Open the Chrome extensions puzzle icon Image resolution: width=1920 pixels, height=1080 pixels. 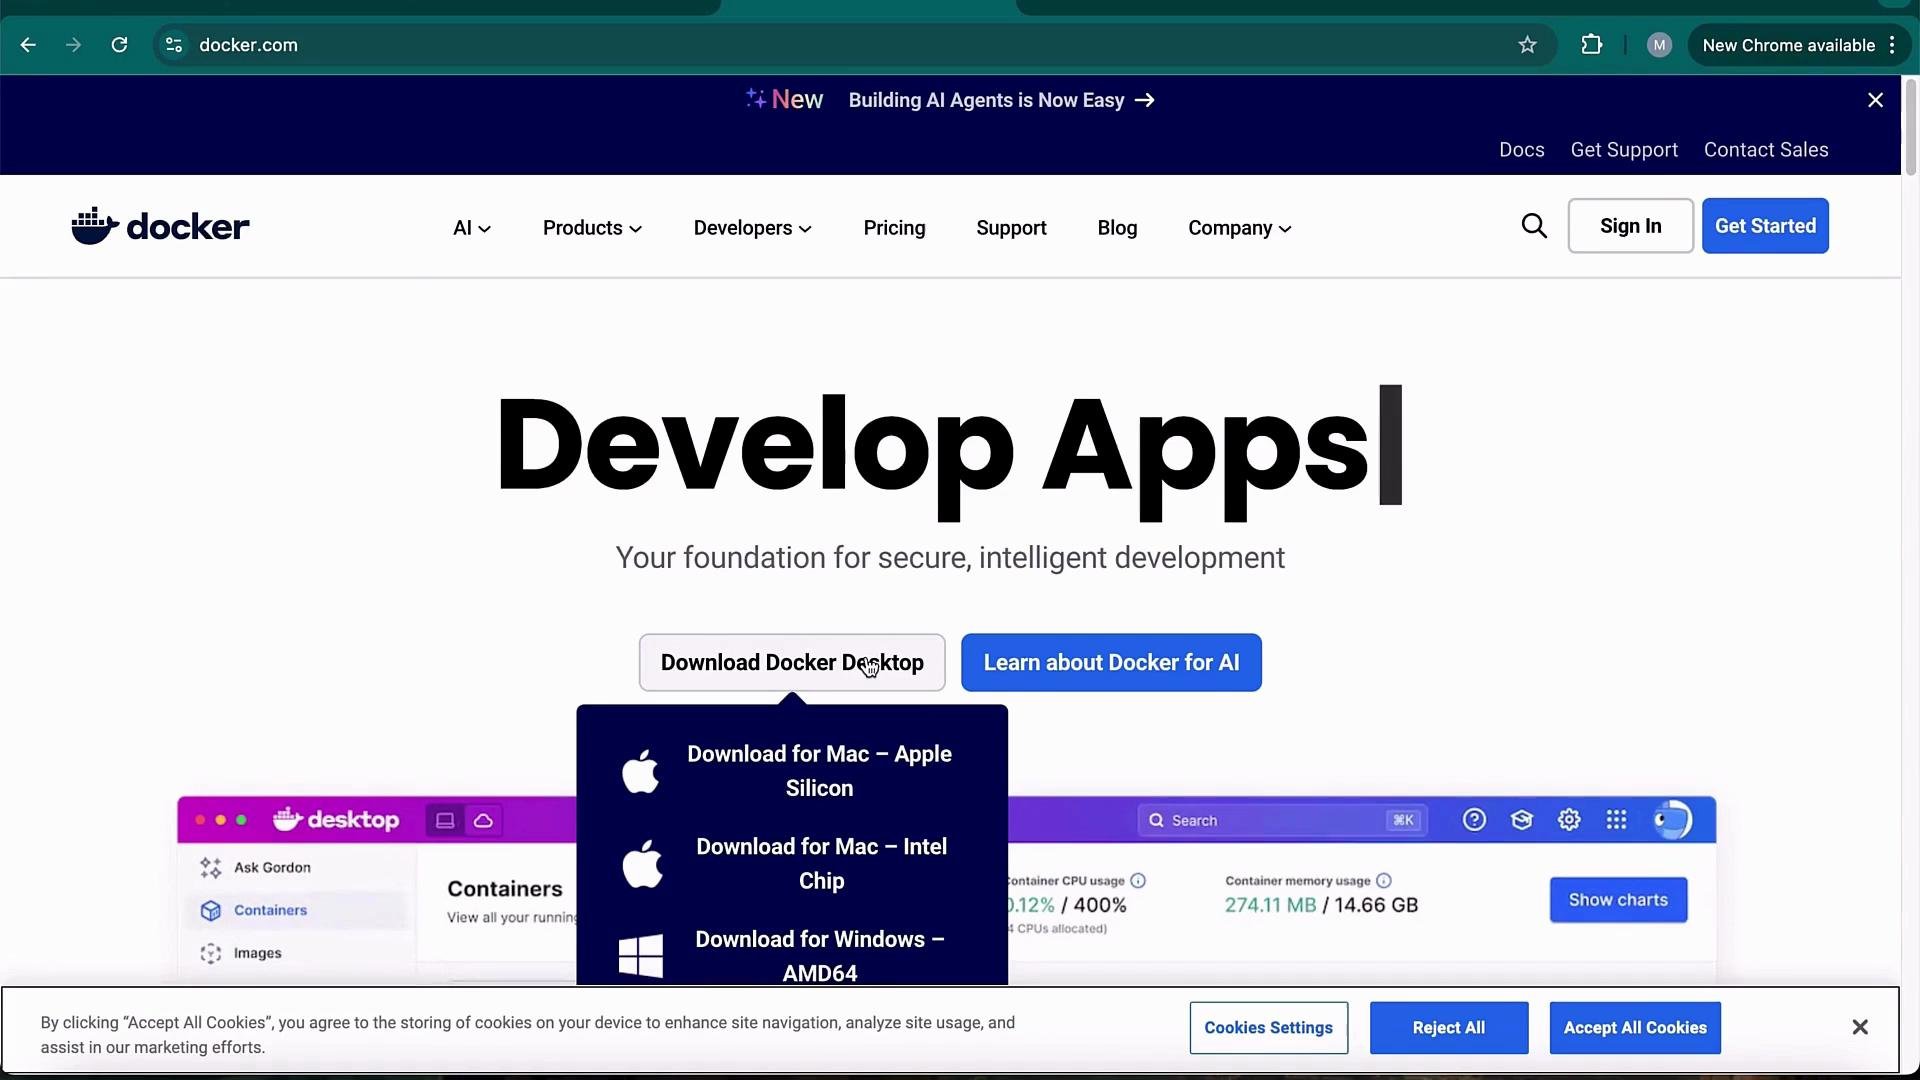[x=1591, y=45]
